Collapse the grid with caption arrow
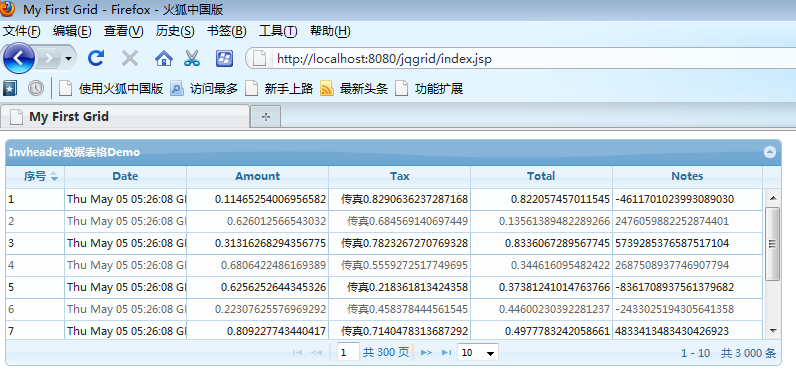Viewport: 796px width, 371px height. pyautogui.click(x=770, y=152)
